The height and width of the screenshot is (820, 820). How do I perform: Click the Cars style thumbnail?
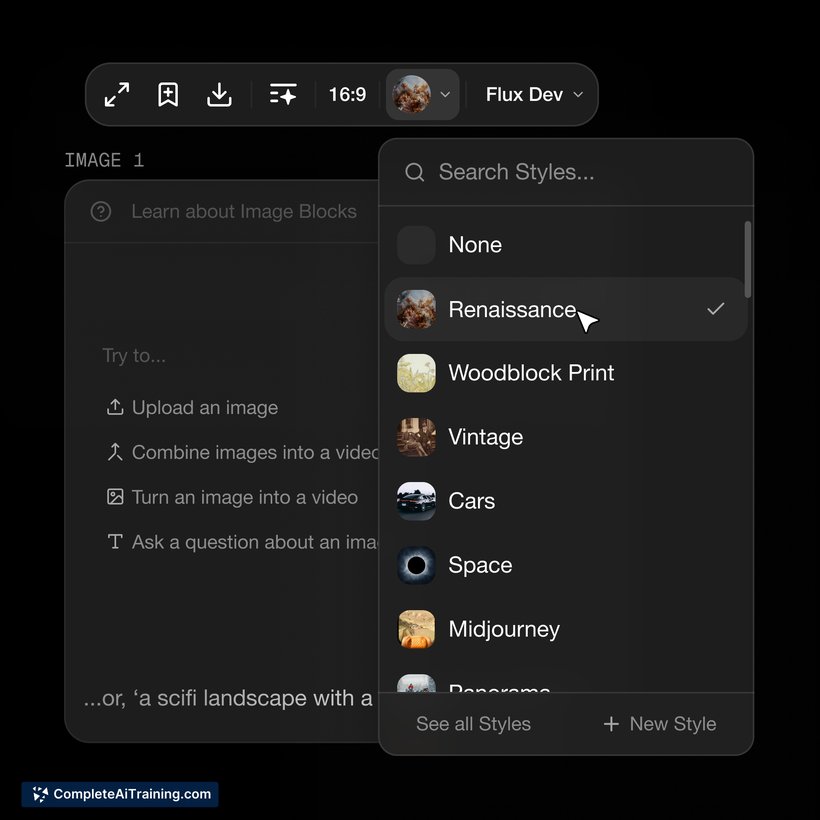click(416, 501)
